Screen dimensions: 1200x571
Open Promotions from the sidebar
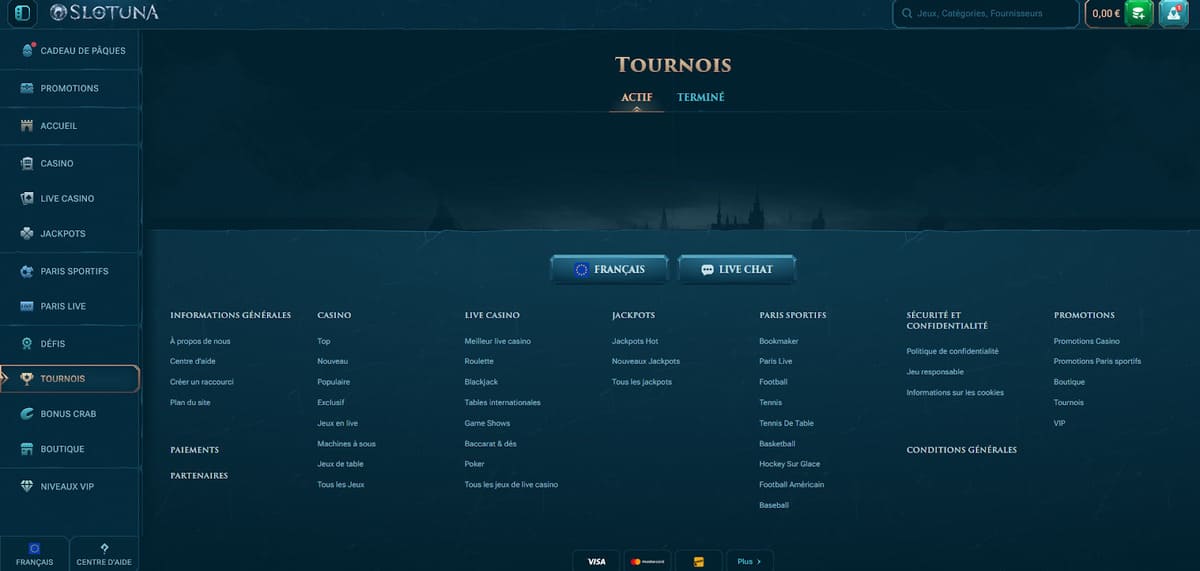click(70, 88)
